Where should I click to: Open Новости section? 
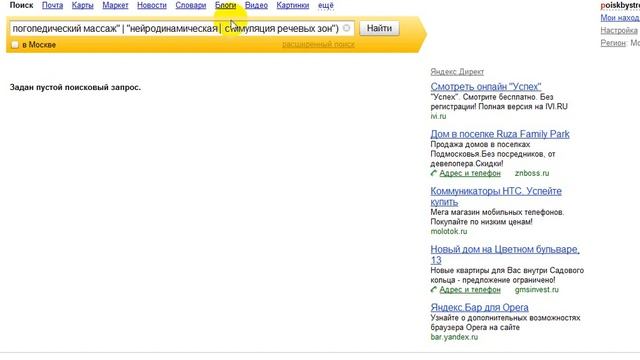(152, 5)
